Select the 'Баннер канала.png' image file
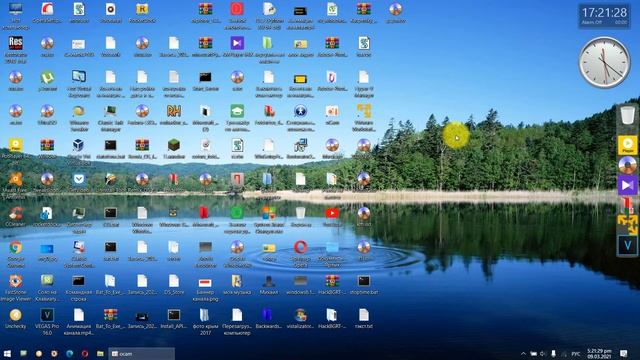640x360 pixels. point(205,282)
